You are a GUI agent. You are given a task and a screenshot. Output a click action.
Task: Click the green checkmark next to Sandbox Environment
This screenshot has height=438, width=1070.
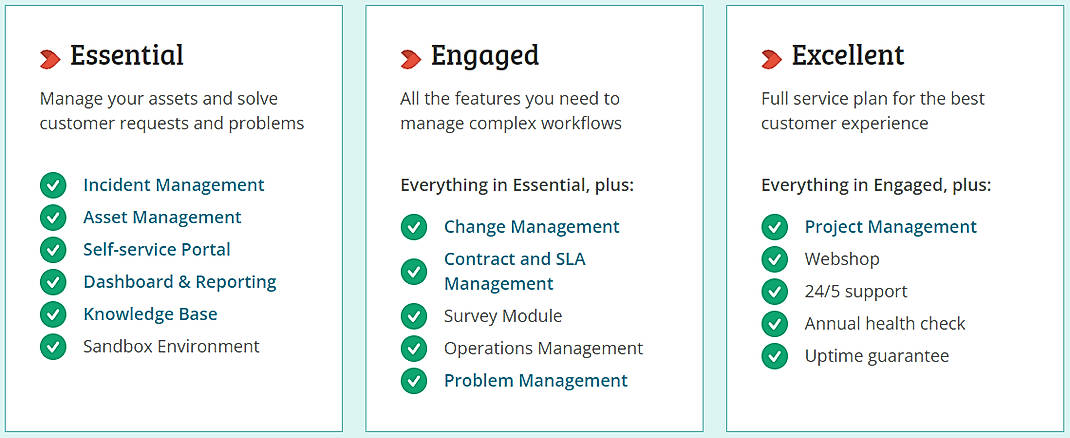(x=53, y=347)
